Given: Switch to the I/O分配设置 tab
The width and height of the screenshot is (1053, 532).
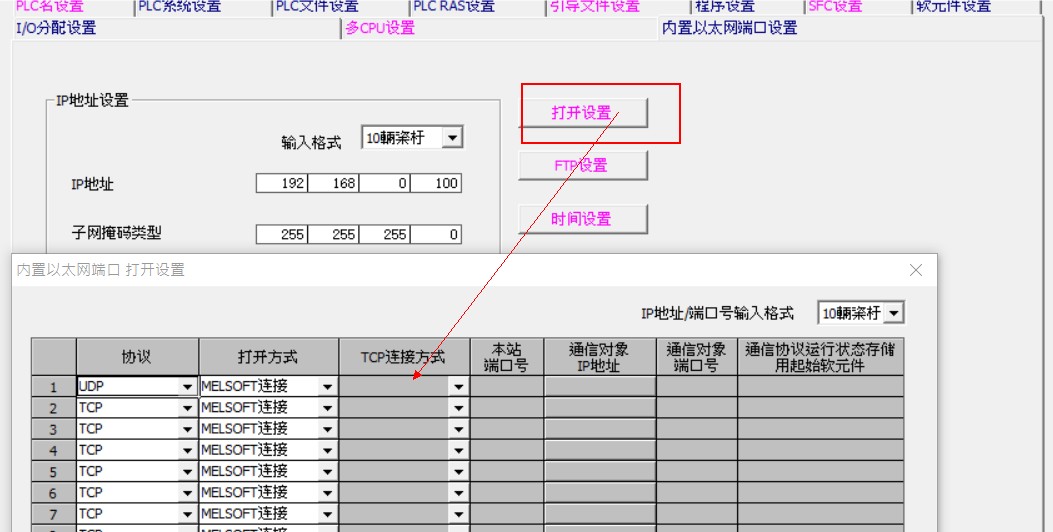Looking at the screenshot, I should pyautogui.click(x=57, y=28).
